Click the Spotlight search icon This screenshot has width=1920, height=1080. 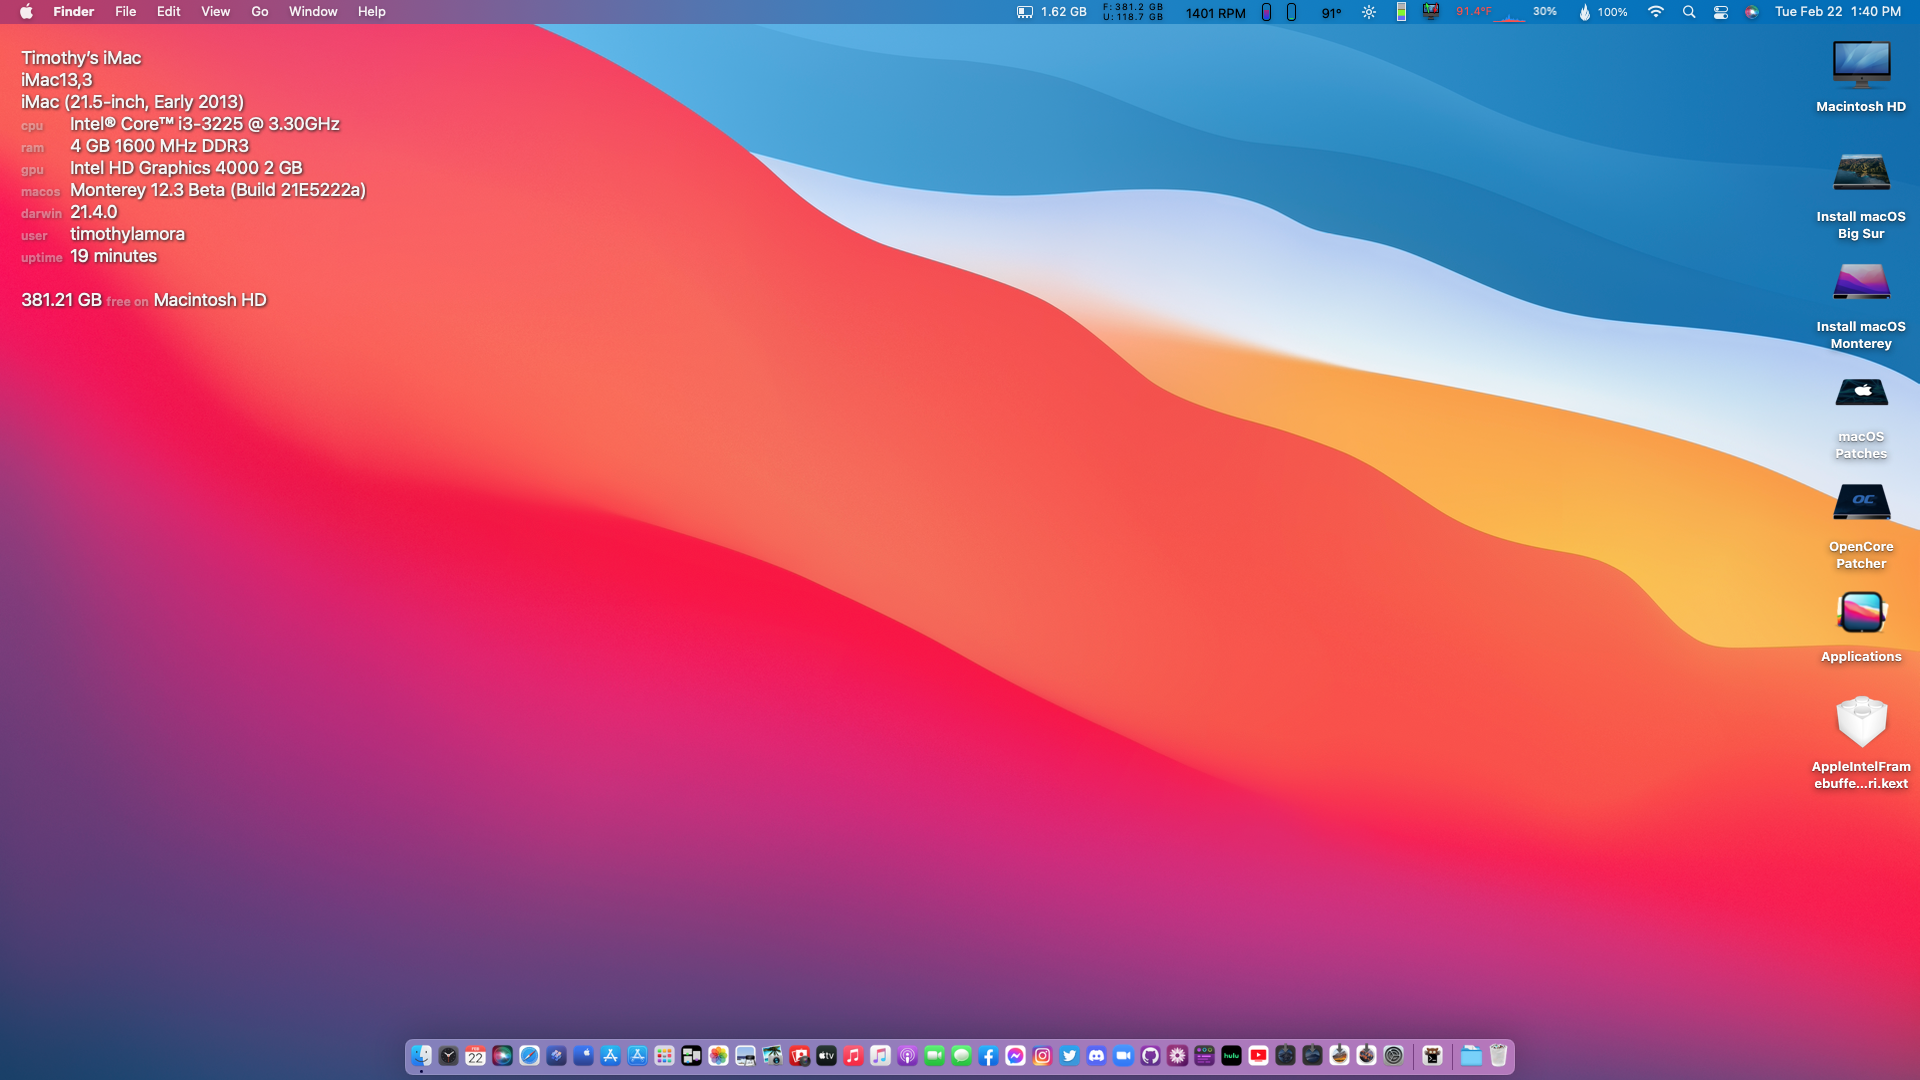[1688, 12]
